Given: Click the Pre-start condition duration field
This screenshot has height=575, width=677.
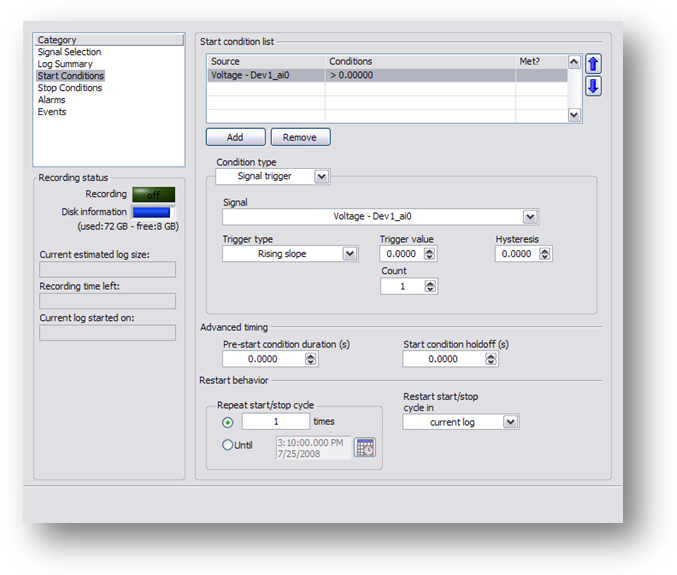Looking at the screenshot, I should point(258,359).
